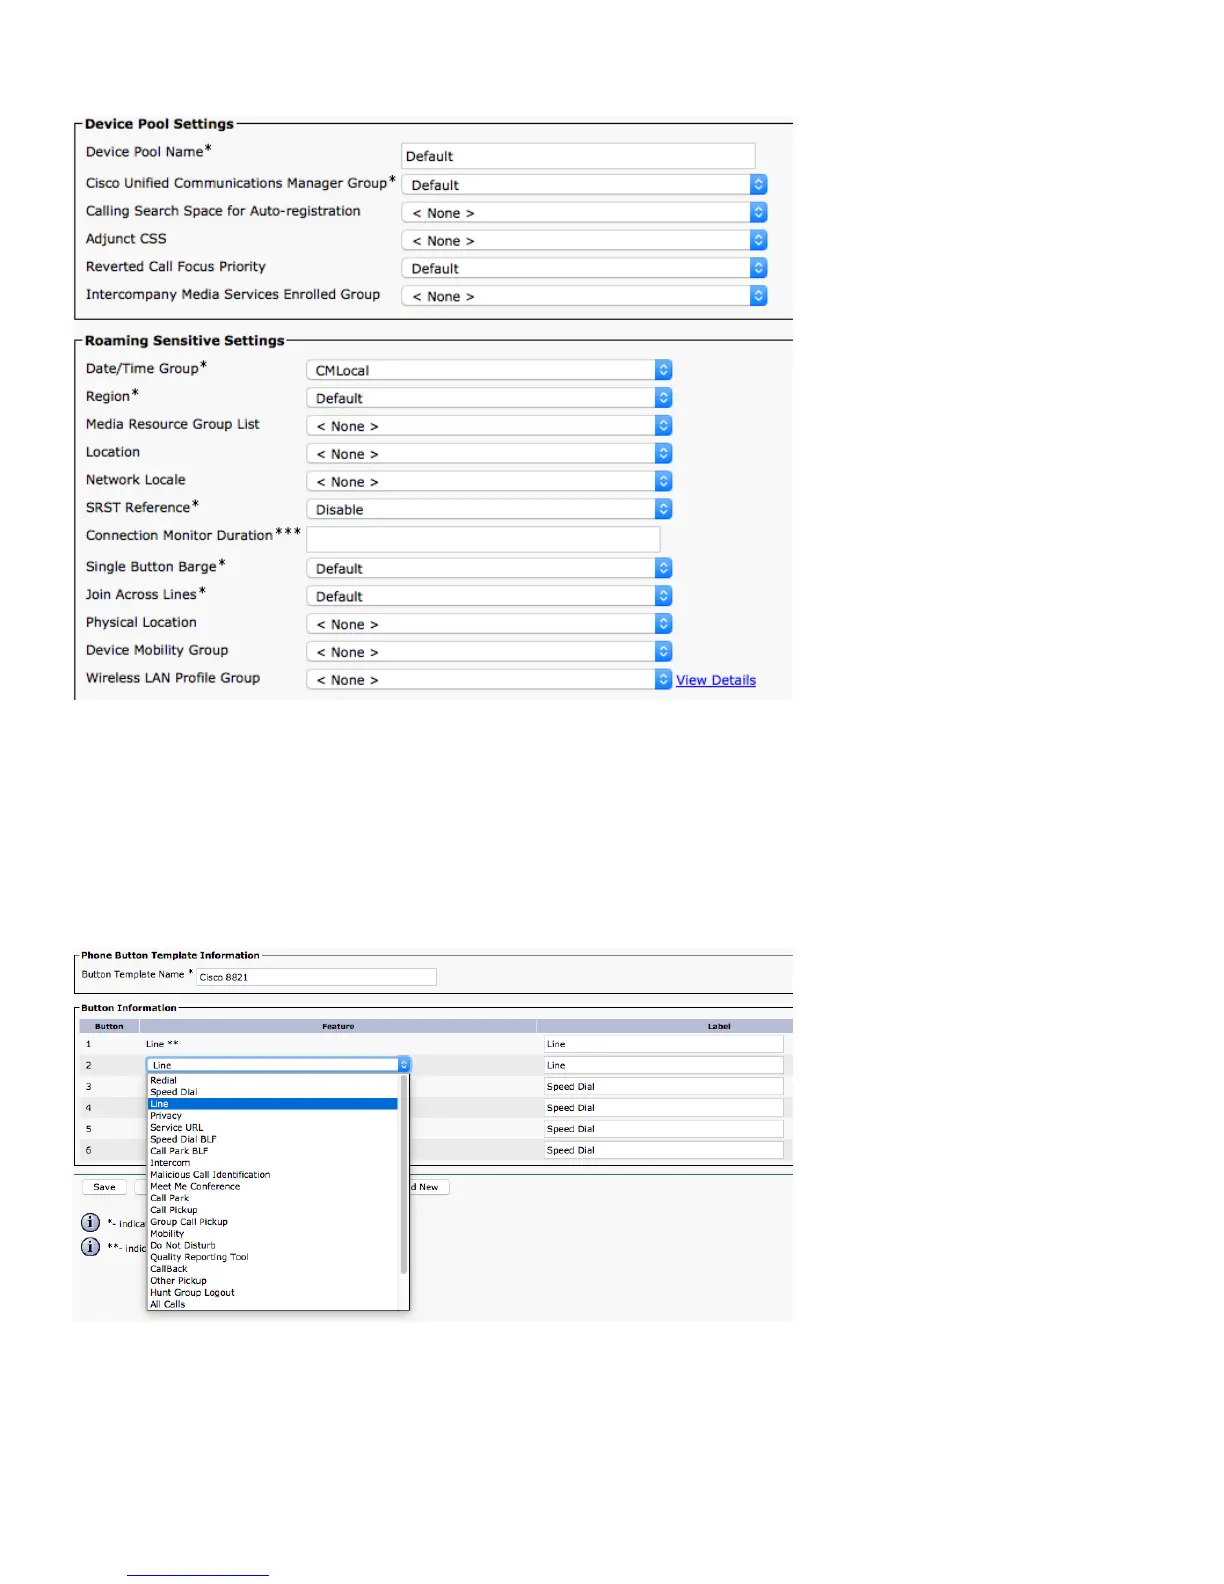Viewport: 1224px width, 1584px height.
Task: Select CallBack in the feature list
Action: point(273,1269)
